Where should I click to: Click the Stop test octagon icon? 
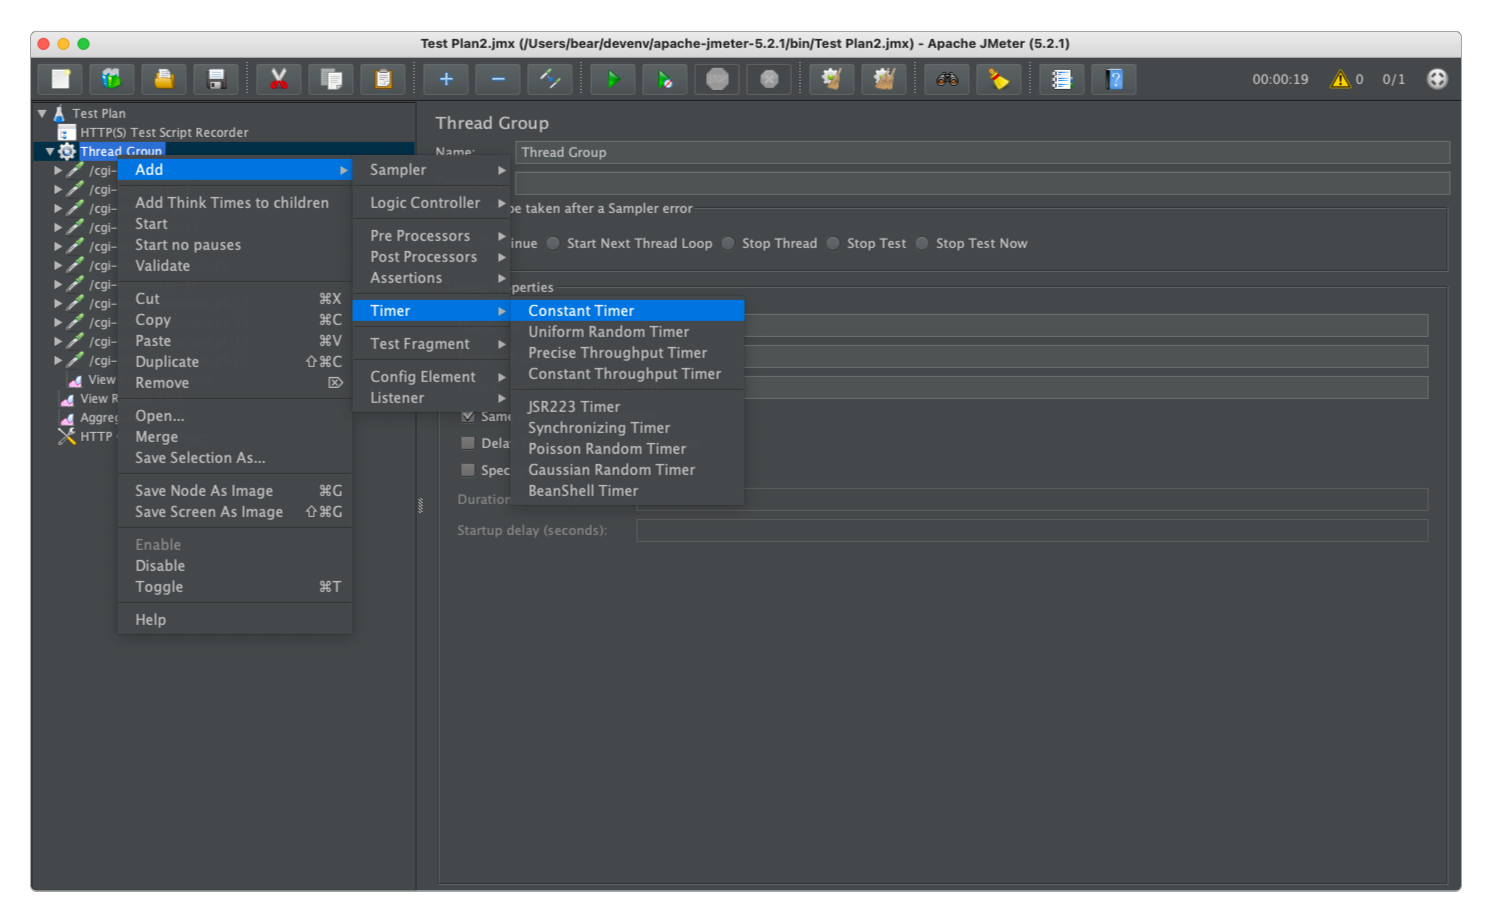[717, 79]
